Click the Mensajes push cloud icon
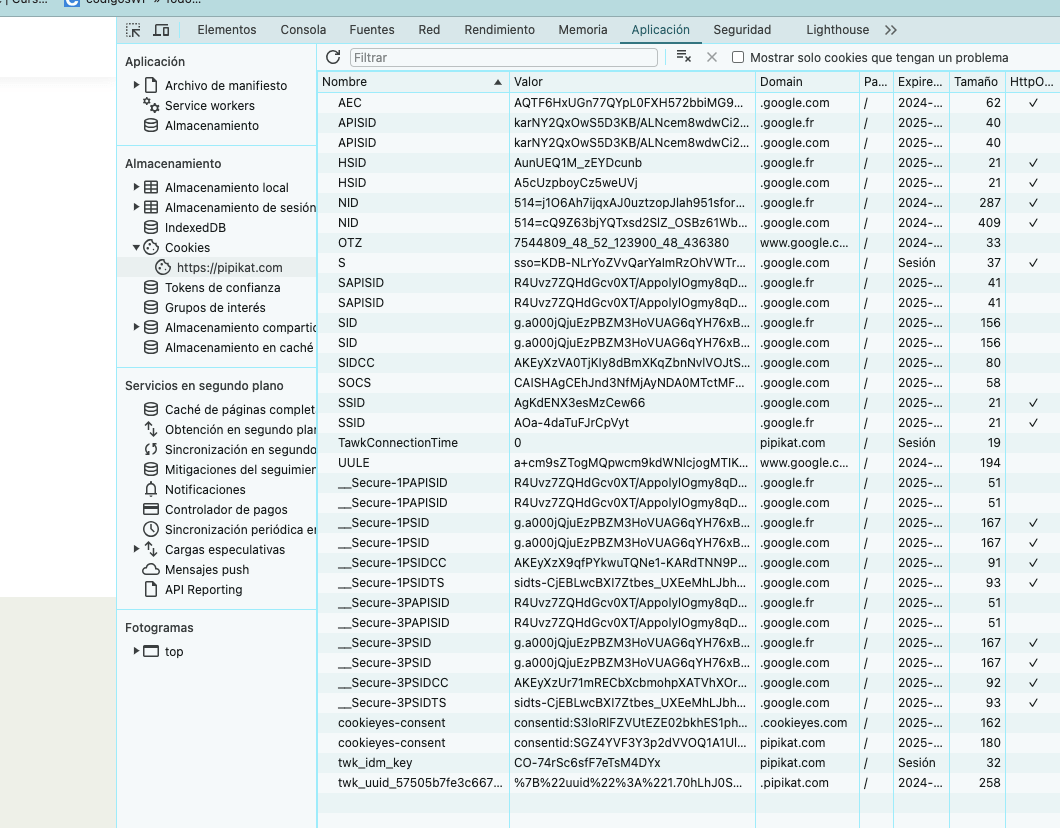 click(x=151, y=570)
